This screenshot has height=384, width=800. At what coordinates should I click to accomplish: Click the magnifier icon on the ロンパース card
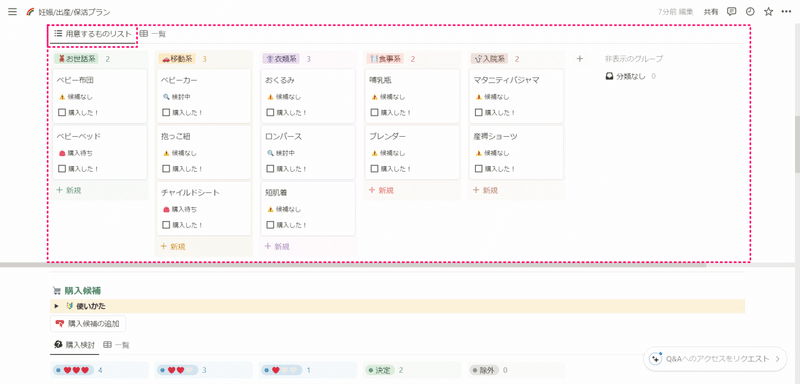(270, 153)
